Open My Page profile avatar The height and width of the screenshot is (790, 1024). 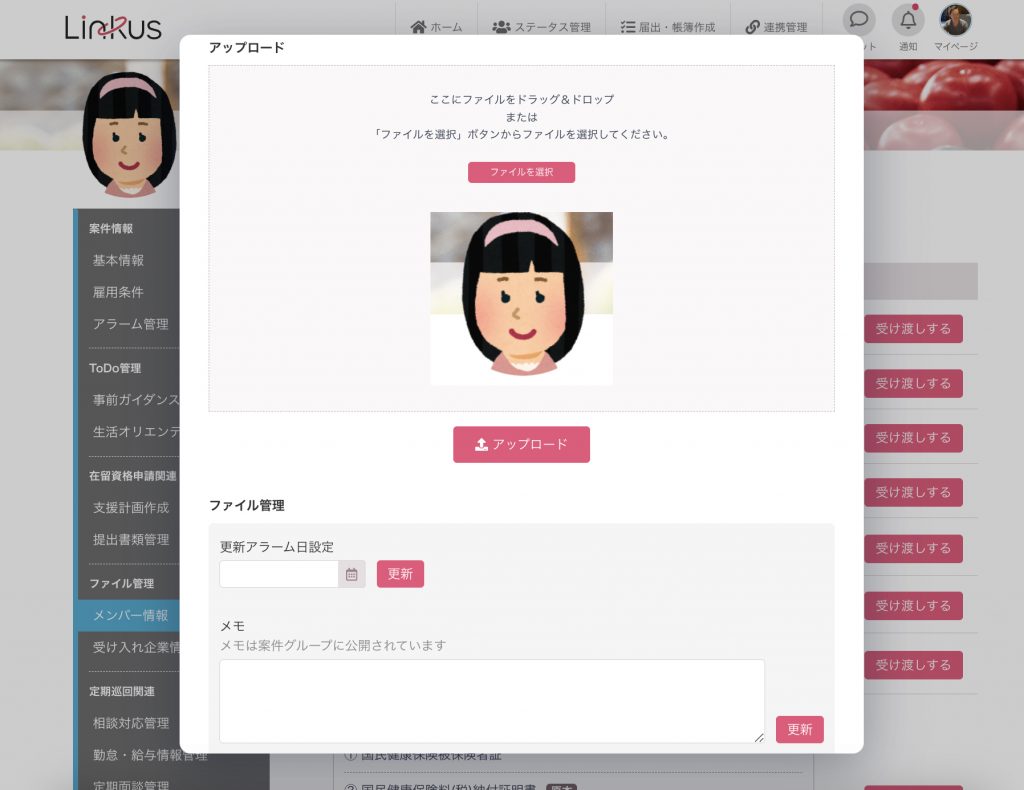(x=955, y=21)
